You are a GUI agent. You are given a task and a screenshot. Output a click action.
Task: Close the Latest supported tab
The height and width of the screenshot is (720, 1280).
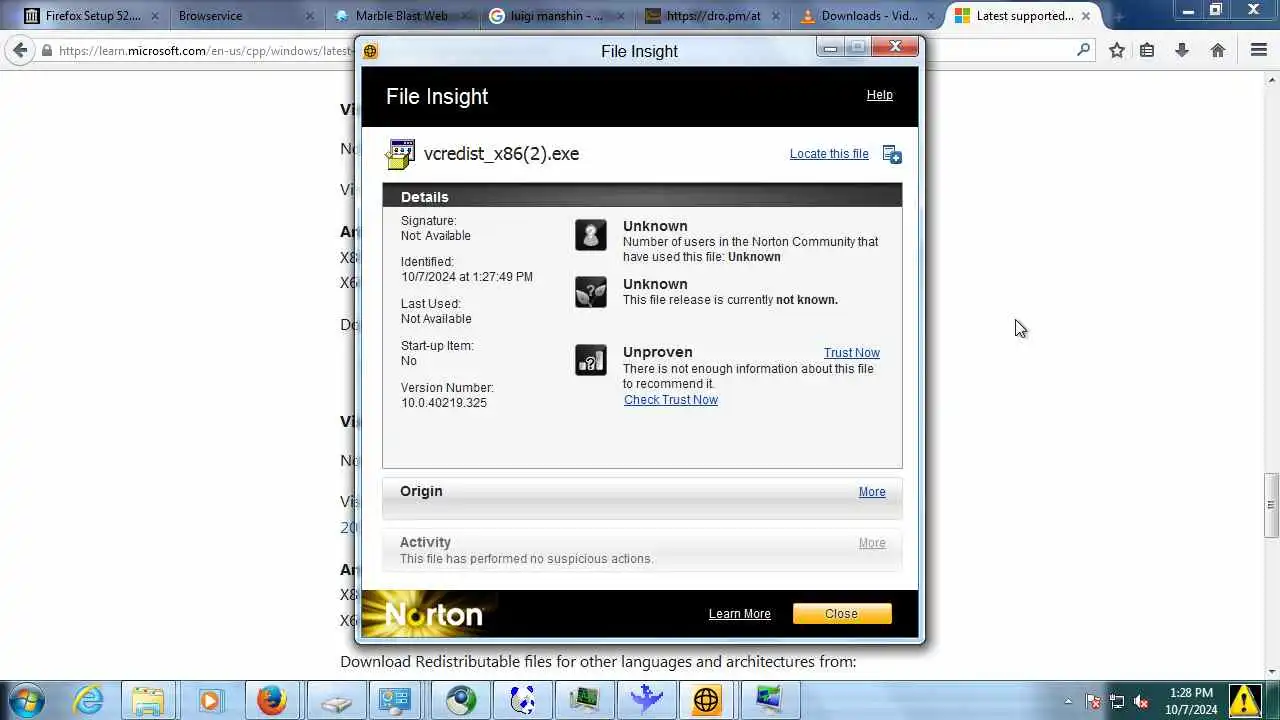tap(1086, 16)
